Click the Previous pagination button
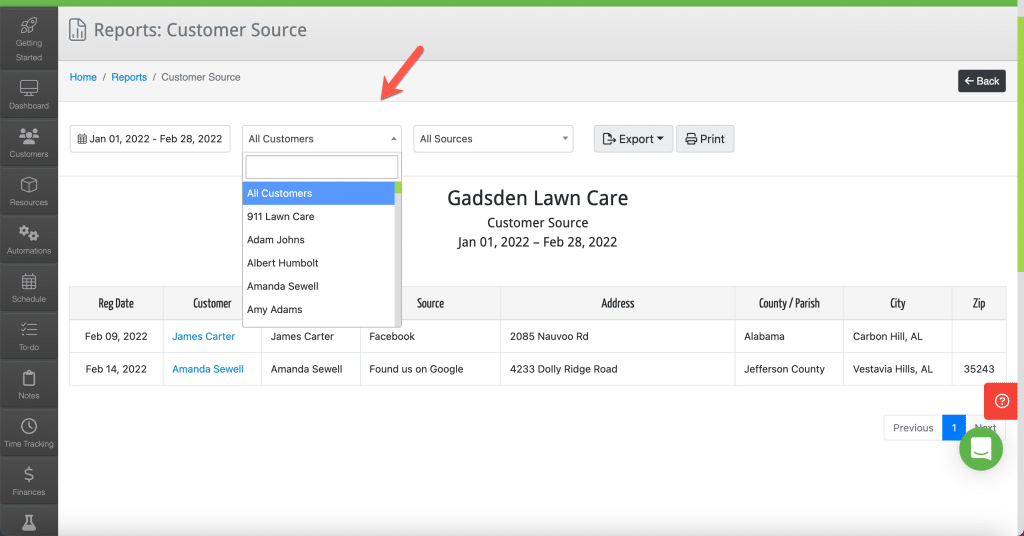Image resolution: width=1024 pixels, height=536 pixels. coord(913,428)
